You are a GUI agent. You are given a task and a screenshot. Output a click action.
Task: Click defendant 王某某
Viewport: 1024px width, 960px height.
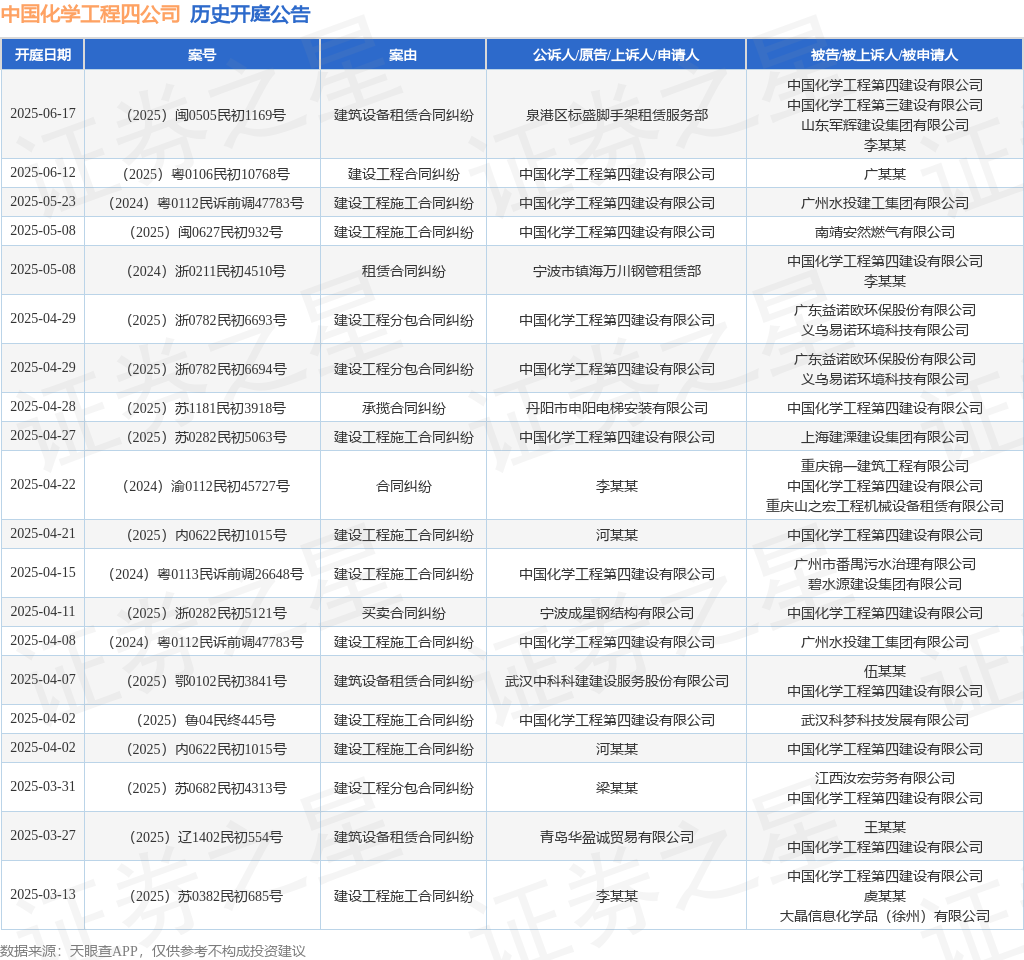(x=885, y=827)
